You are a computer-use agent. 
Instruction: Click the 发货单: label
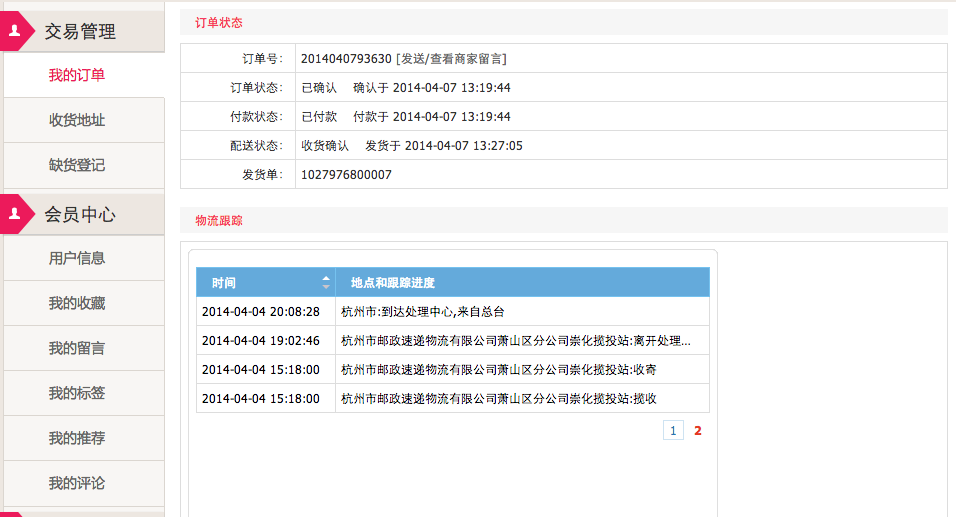click(x=263, y=175)
